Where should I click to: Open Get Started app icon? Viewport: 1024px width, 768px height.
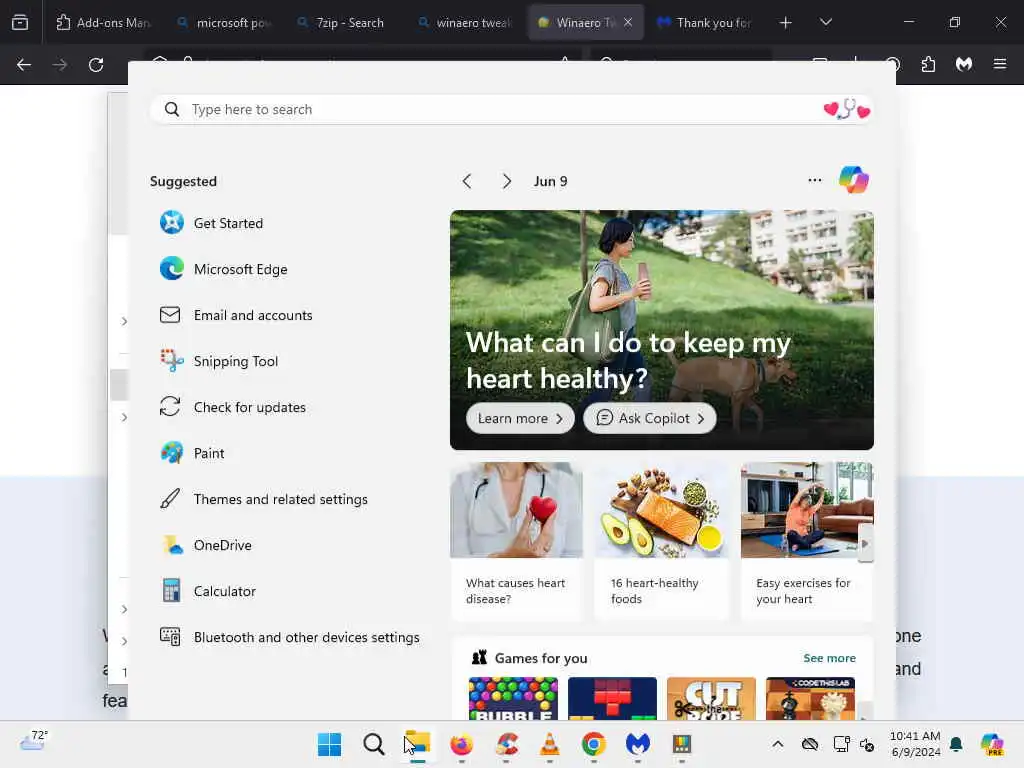(x=172, y=223)
